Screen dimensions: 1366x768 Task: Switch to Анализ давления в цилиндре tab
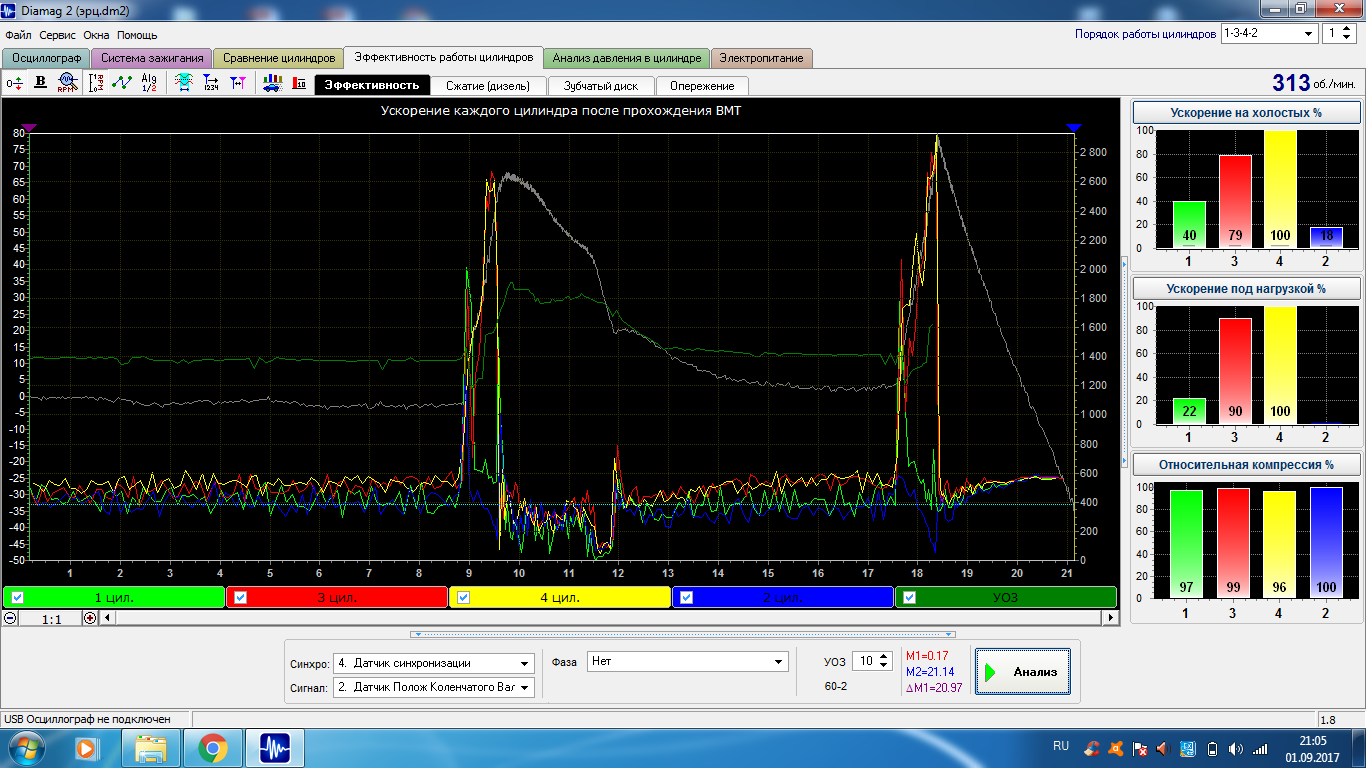click(x=627, y=58)
